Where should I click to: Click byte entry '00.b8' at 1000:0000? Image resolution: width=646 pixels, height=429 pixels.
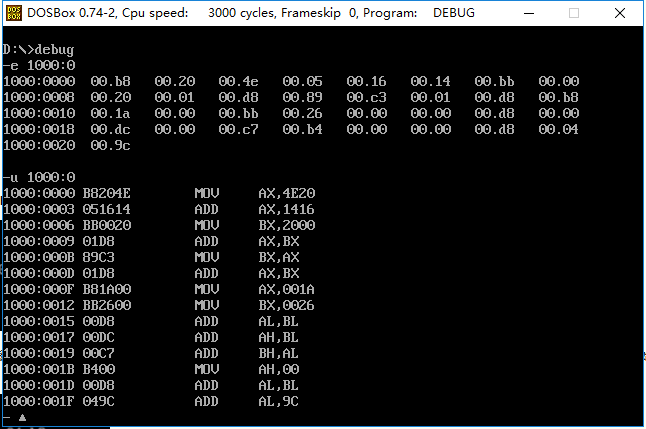tap(110, 81)
